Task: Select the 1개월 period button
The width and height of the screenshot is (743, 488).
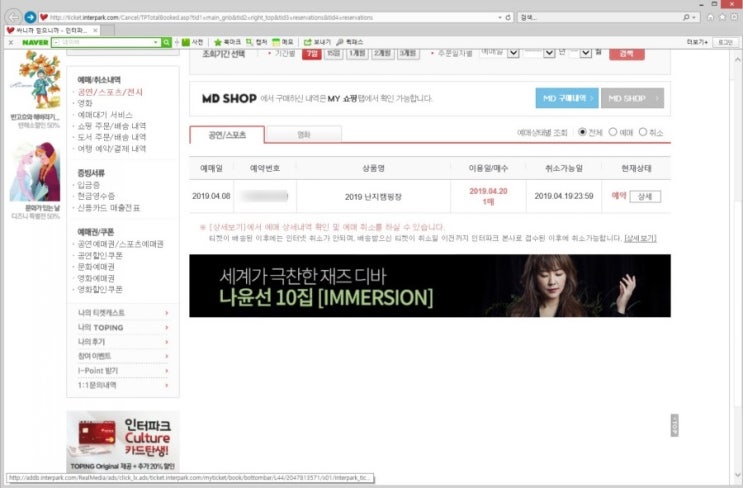Action: click(357, 54)
